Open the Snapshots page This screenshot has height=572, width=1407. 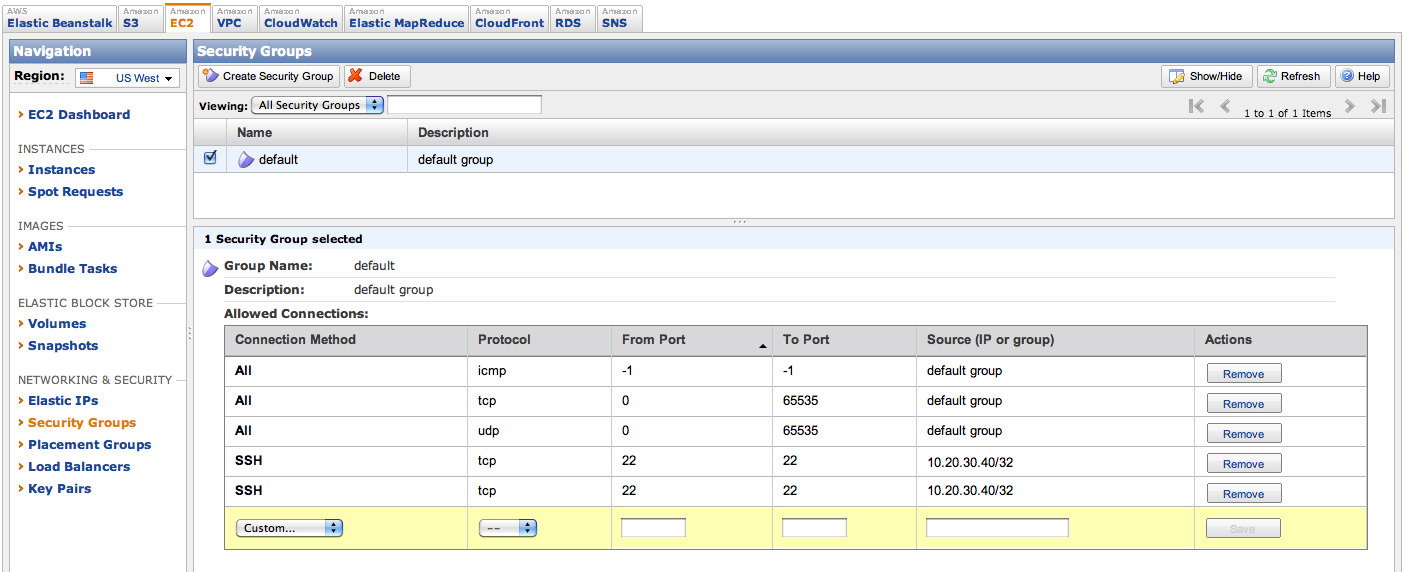pyautogui.click(x=63, y=346)
